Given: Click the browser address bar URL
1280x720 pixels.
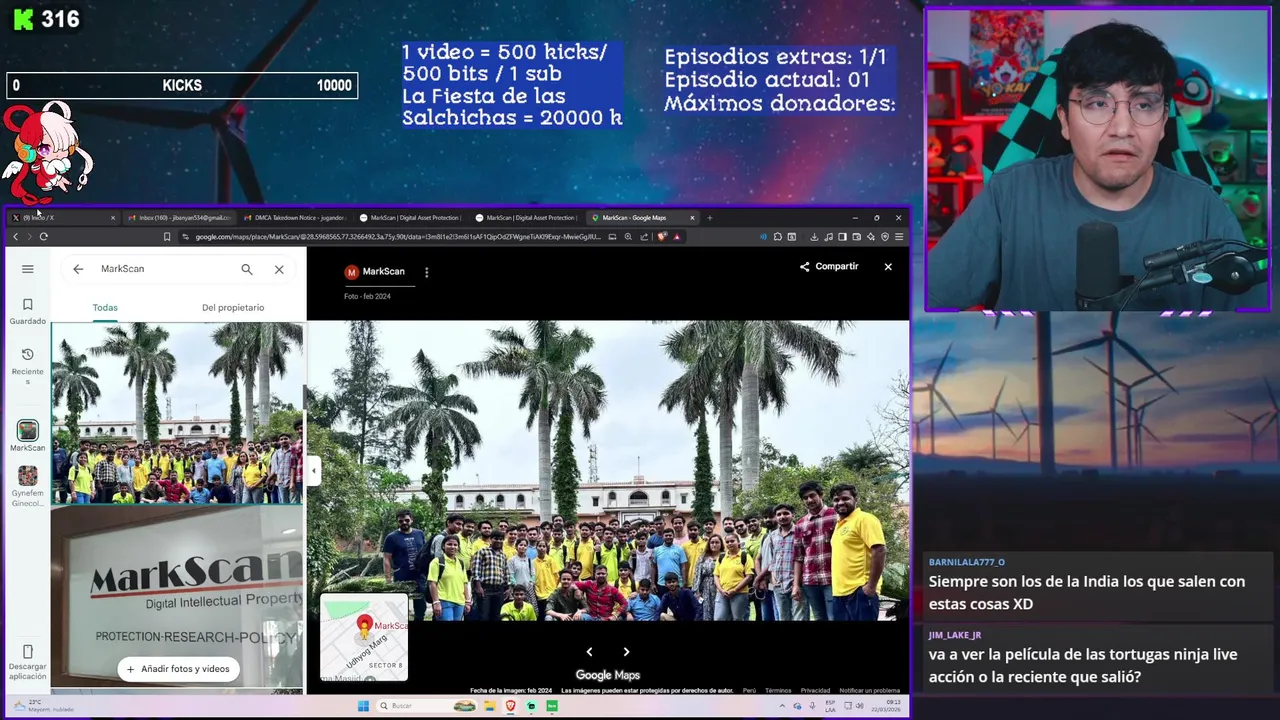Looking at the screenshot, I should tap(398, 237).
